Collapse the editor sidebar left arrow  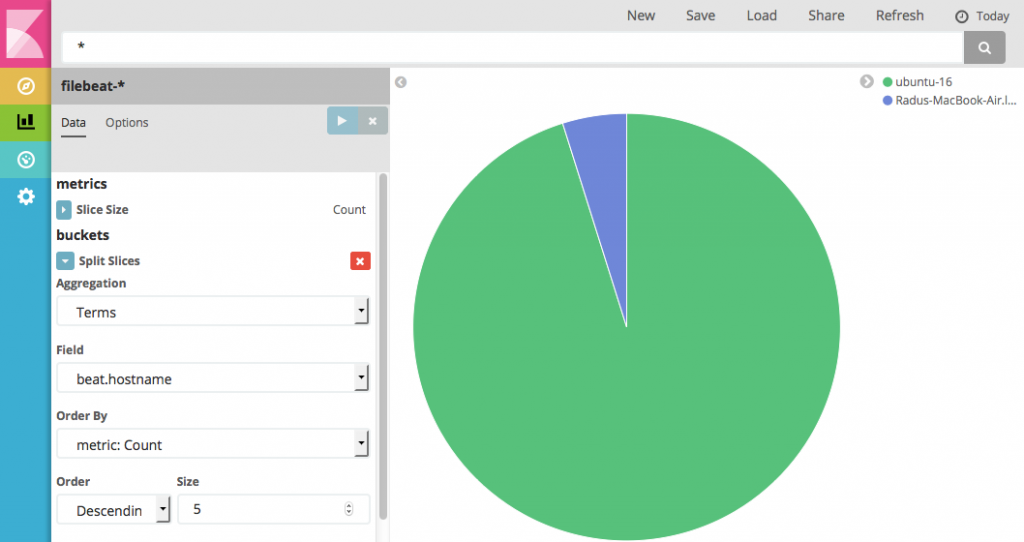(x=401, y=82)
